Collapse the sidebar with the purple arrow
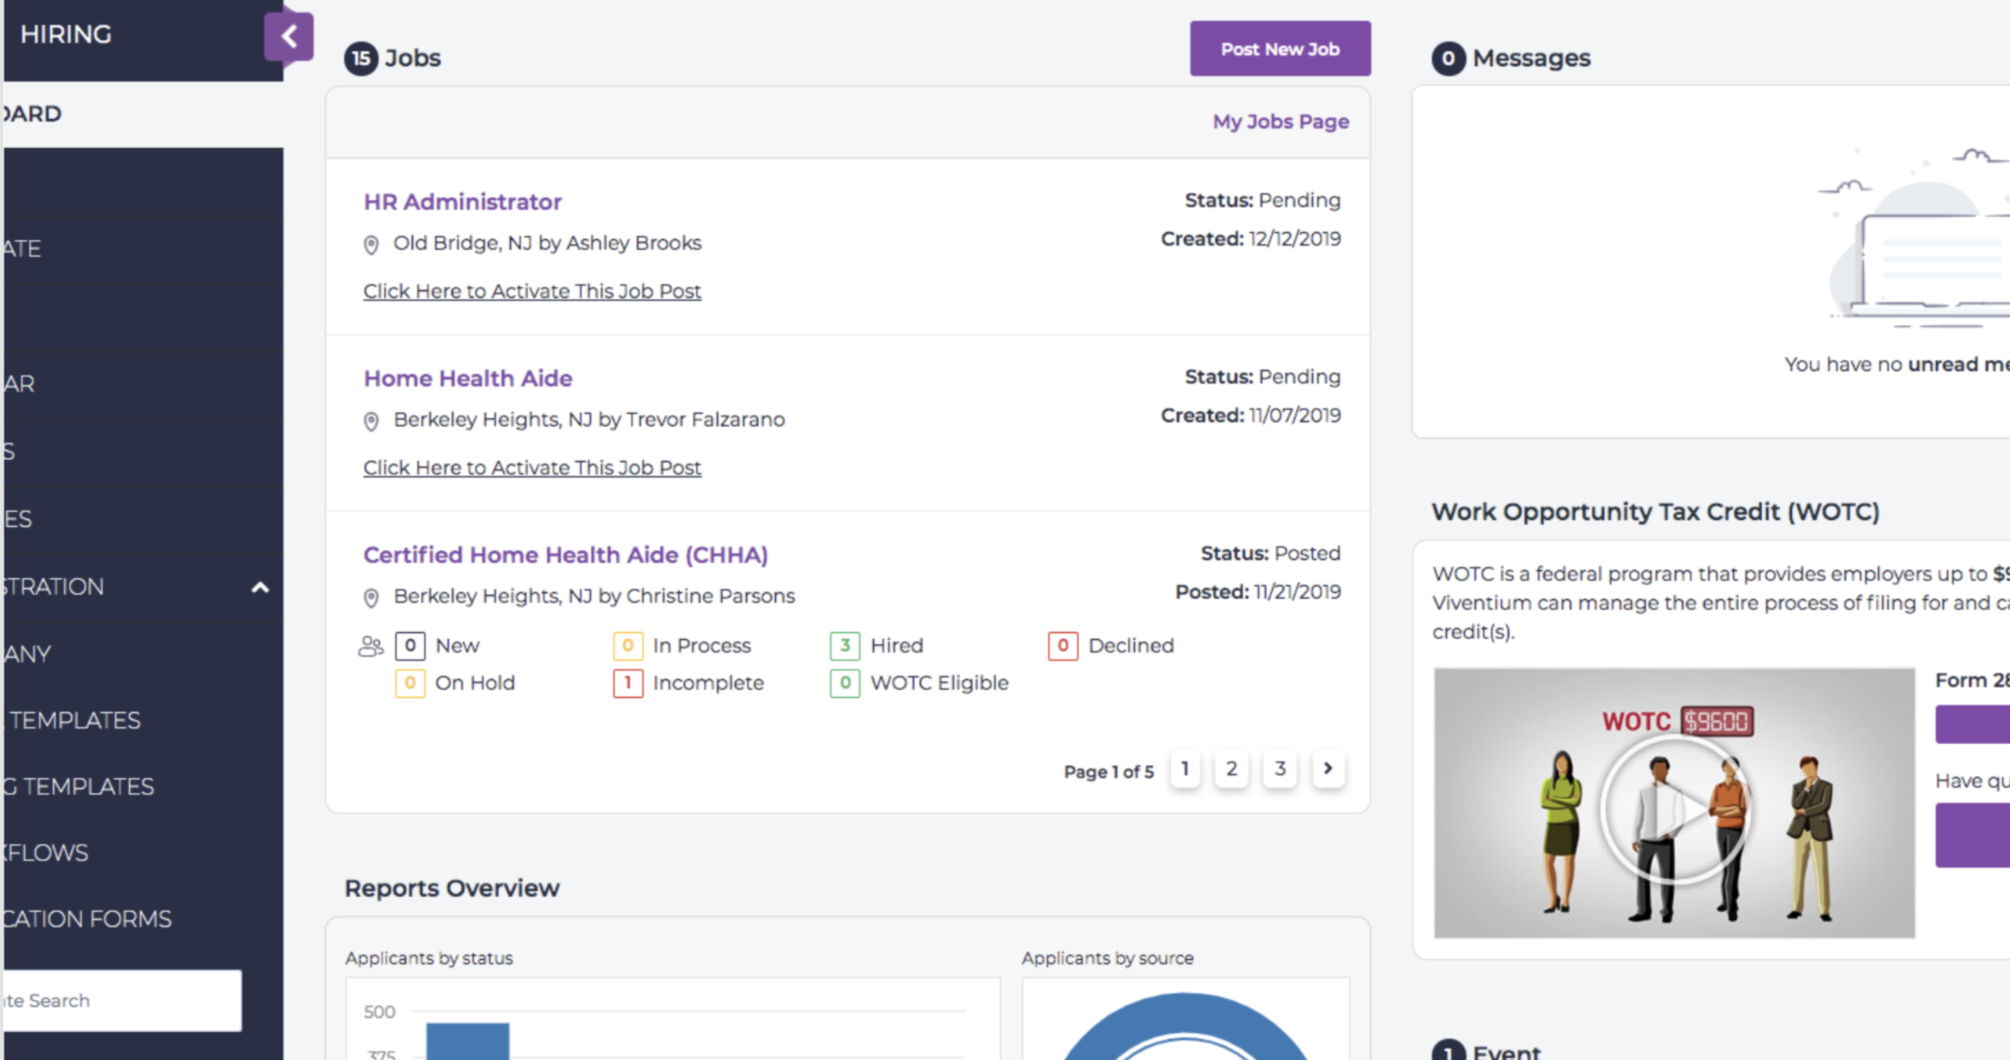 [x=289, y=37]
